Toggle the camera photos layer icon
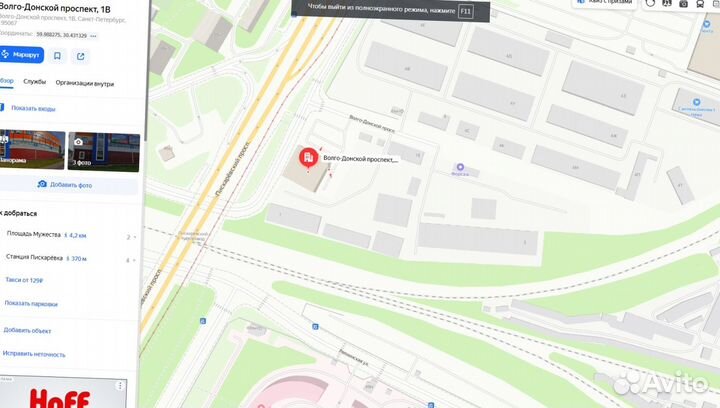 (x=683, y=4)
